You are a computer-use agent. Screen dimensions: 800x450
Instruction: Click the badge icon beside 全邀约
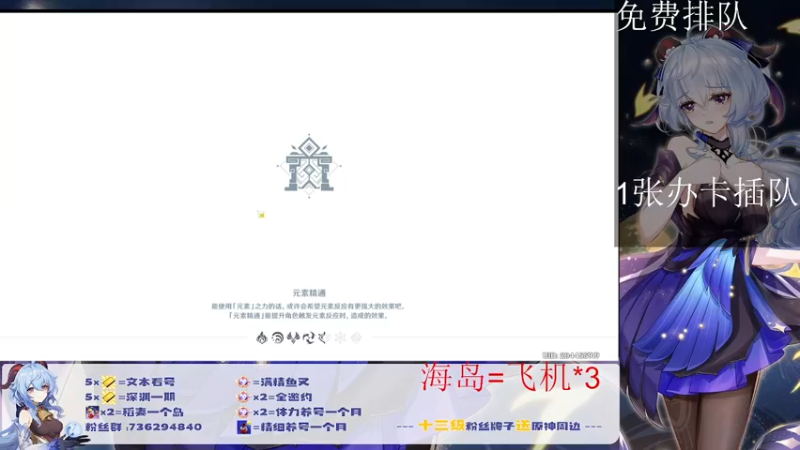[x=243, y=397]
